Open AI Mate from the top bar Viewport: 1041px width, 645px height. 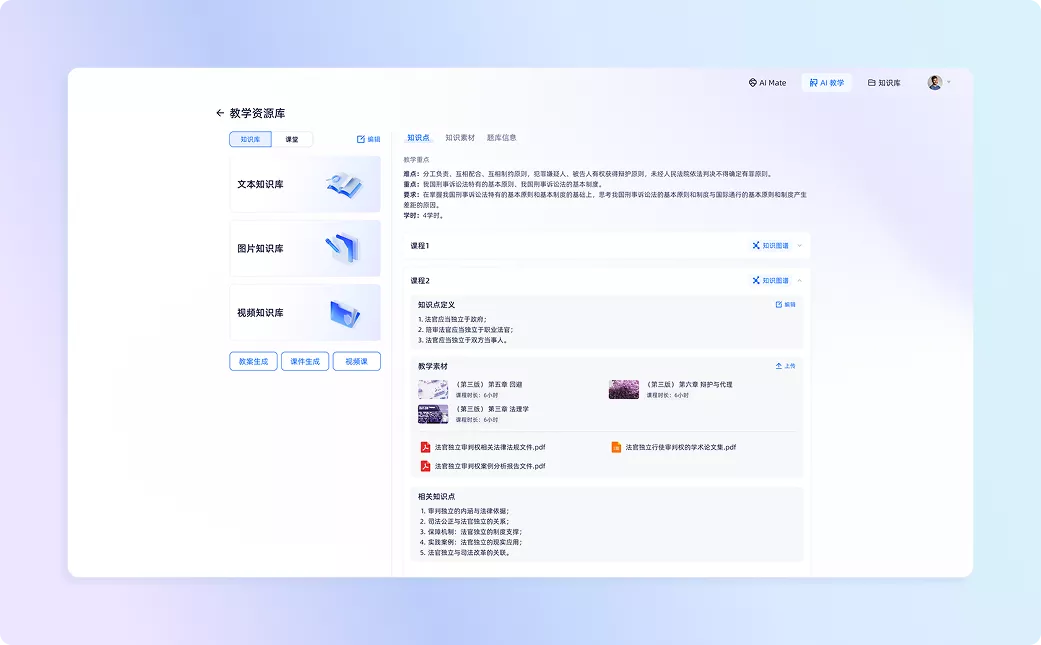767,83
